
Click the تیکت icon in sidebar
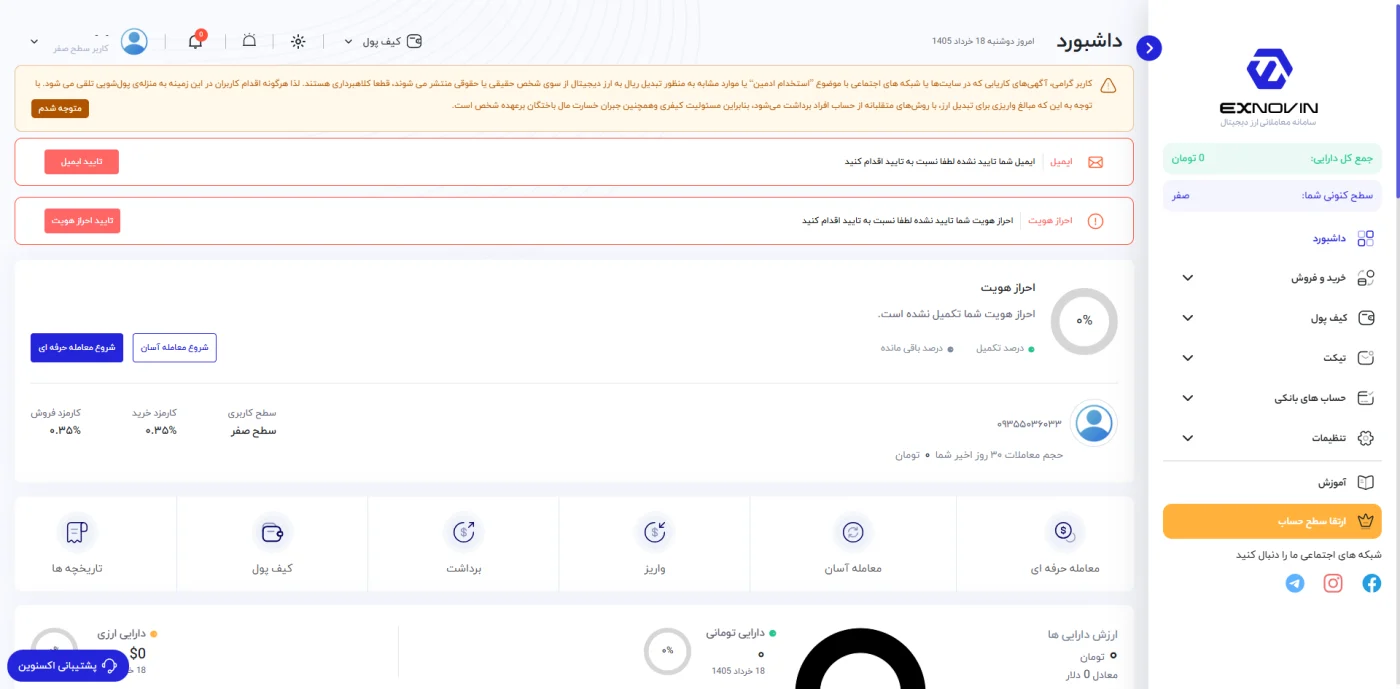[x=1365, y=358]
